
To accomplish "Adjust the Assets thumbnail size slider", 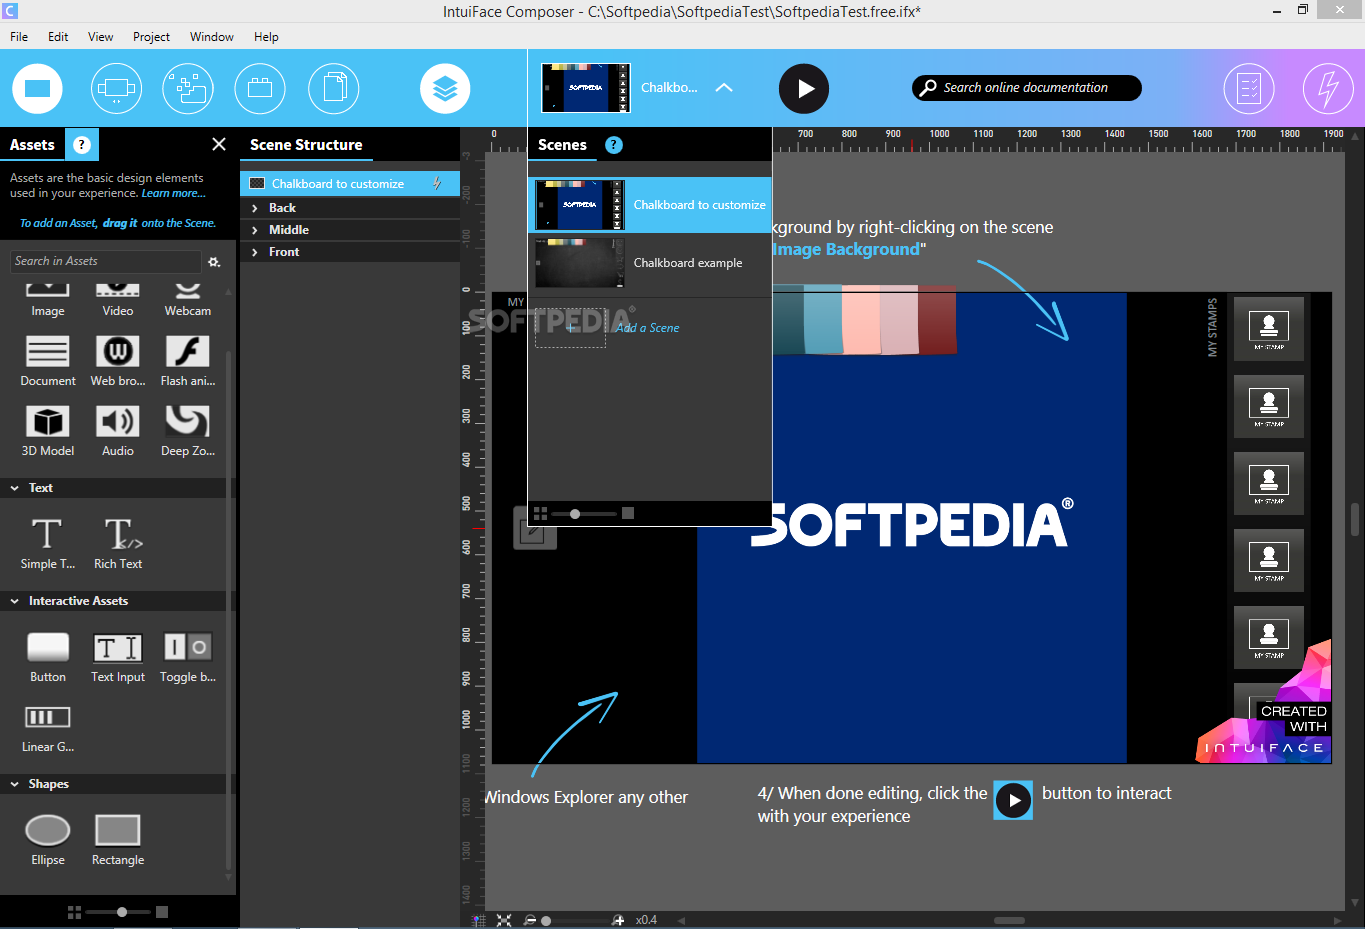I will pyautogui.click(x=122, y=912).
